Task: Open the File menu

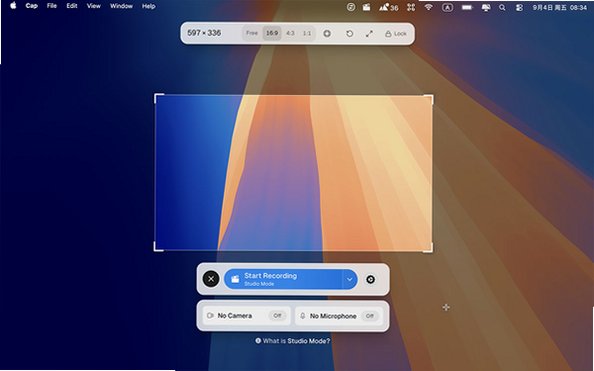Action: click(x=52, y=6)
